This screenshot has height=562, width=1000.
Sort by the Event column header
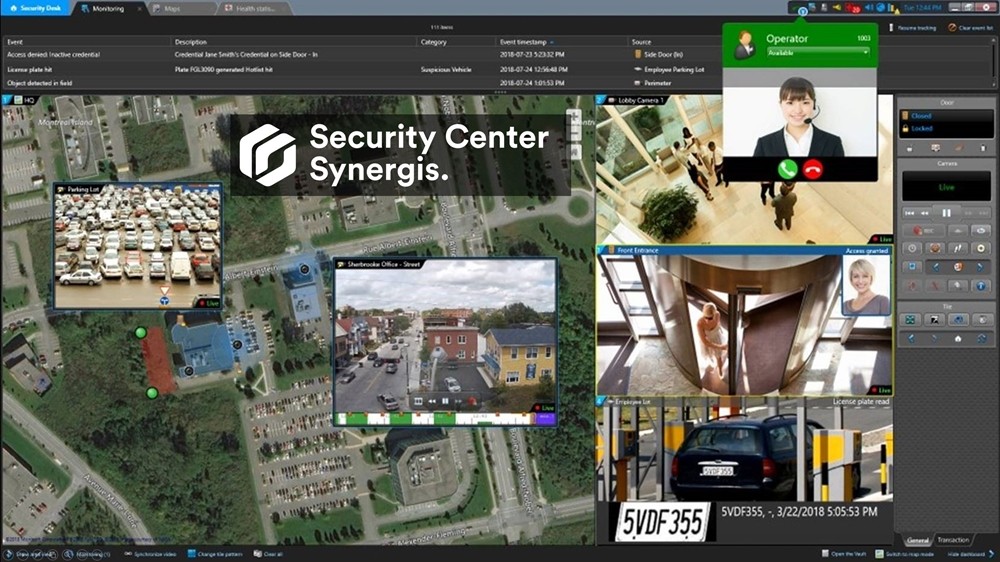coord(15,42)
